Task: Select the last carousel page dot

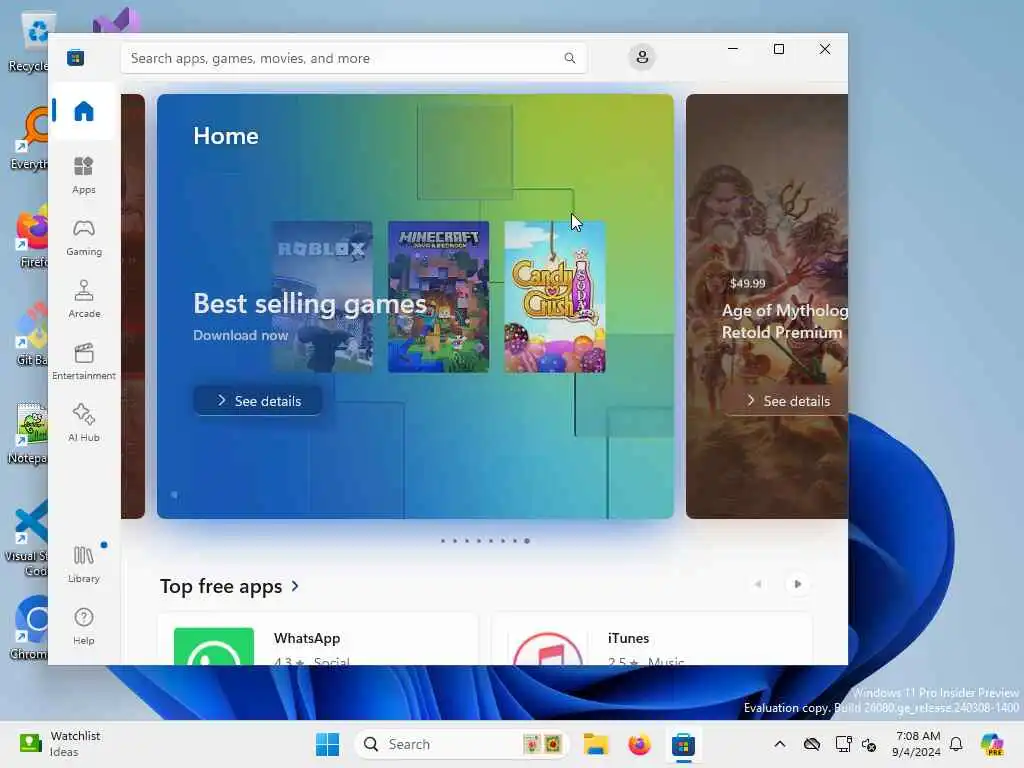Action: [x=527, y=541]
